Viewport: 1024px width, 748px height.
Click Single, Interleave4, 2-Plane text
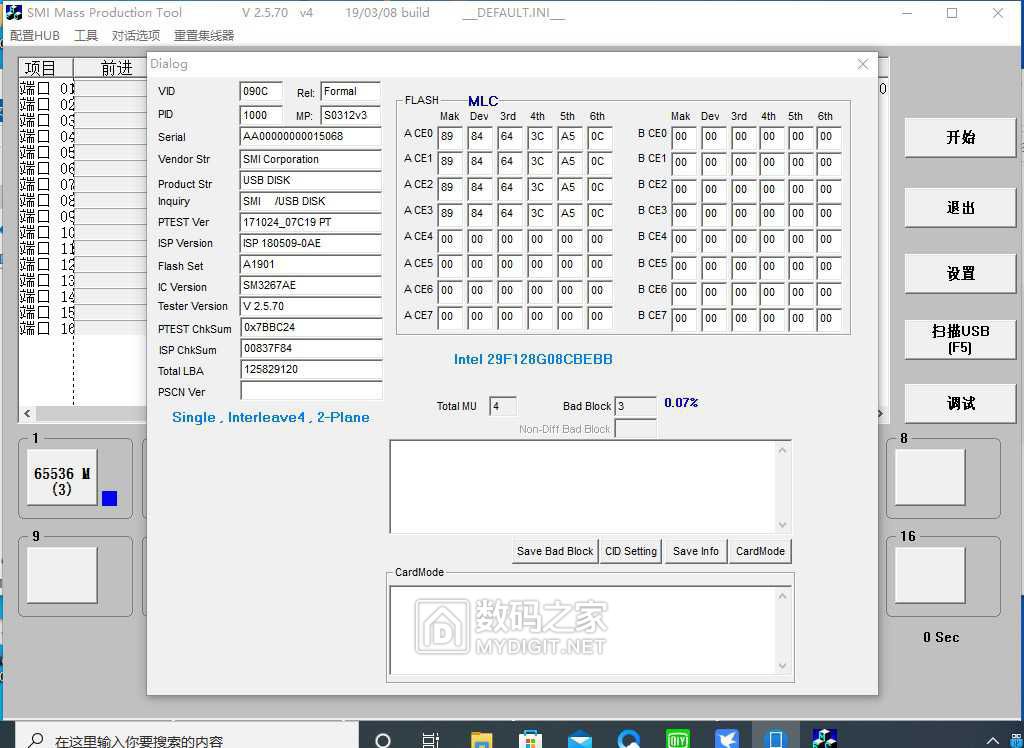pyautogui.click(x=270, y=417)
